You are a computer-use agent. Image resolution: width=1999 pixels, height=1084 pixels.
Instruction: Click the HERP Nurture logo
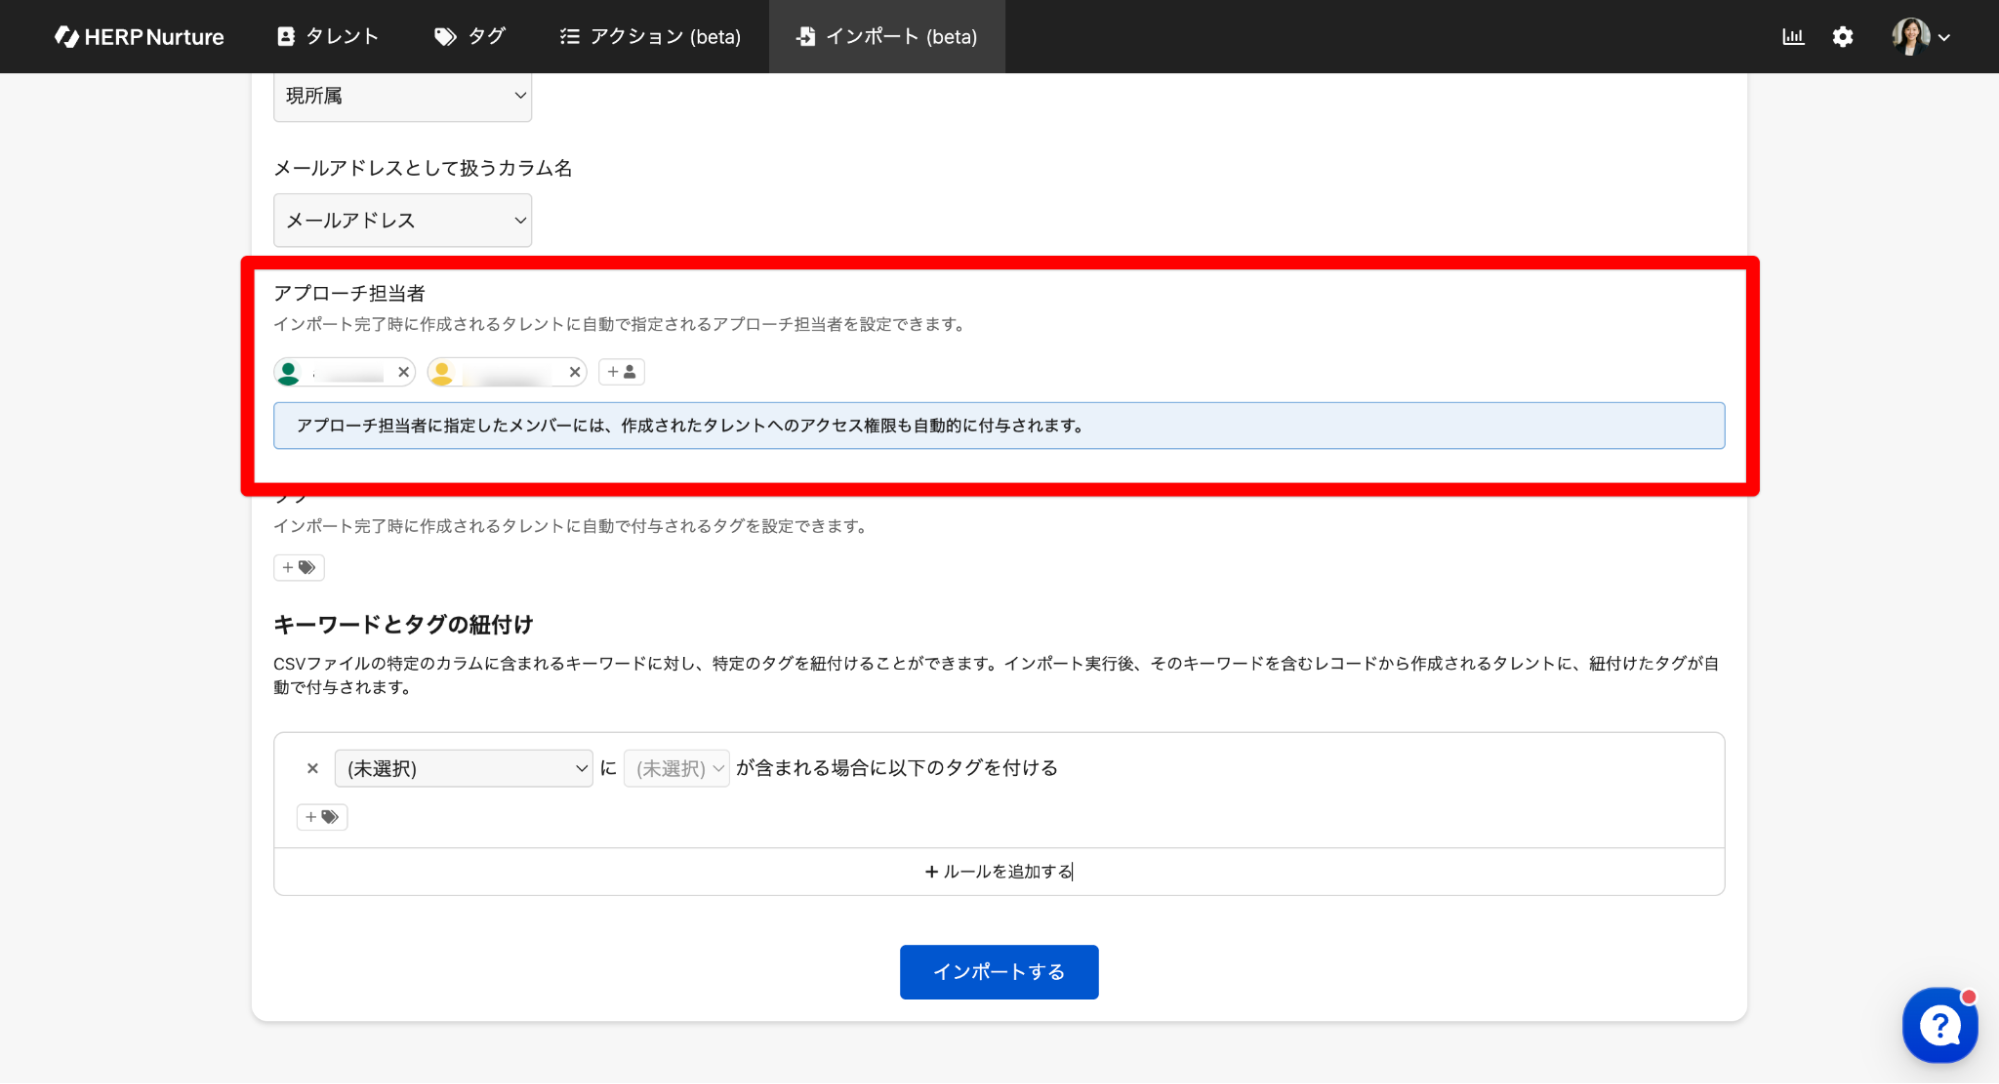(139, 37)
